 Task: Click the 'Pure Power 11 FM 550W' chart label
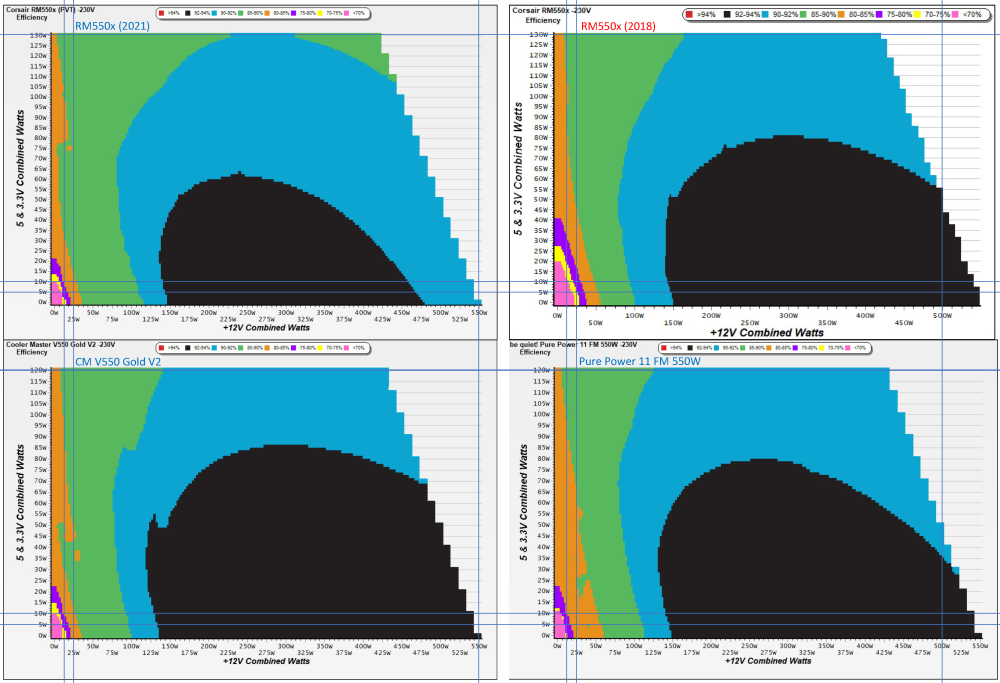pyautogui.click(x=640, y=361)
